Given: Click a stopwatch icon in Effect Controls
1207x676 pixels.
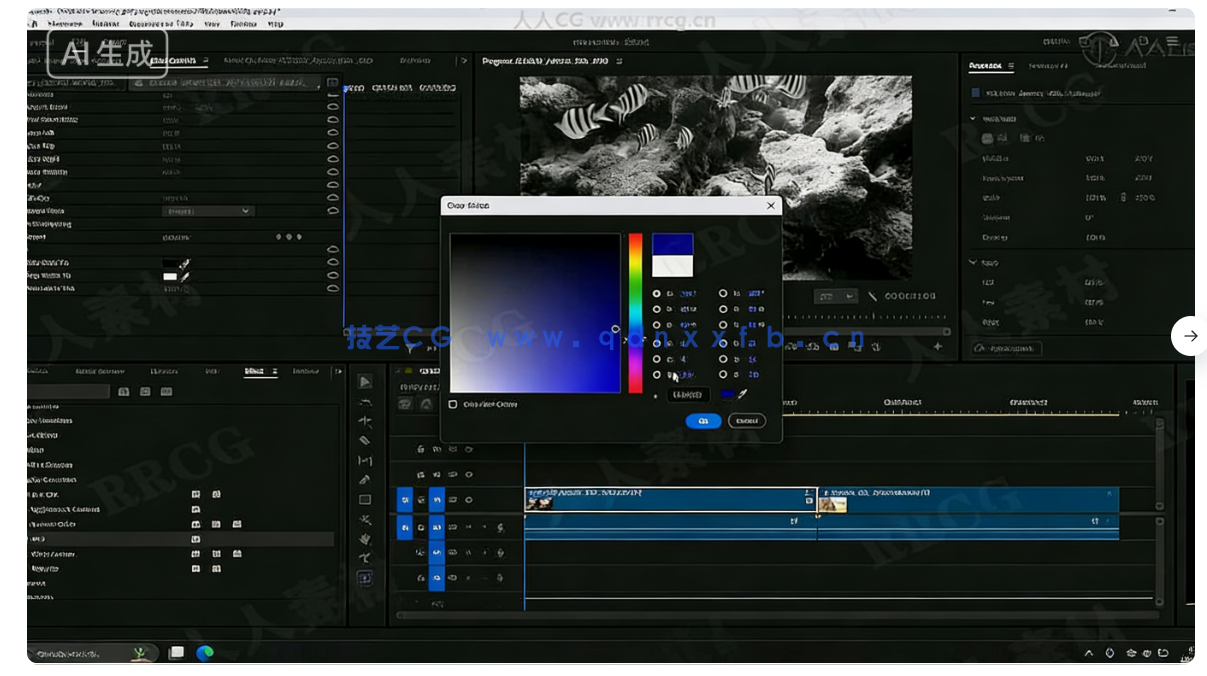Looking at the screenshot, I should (330, 106).
